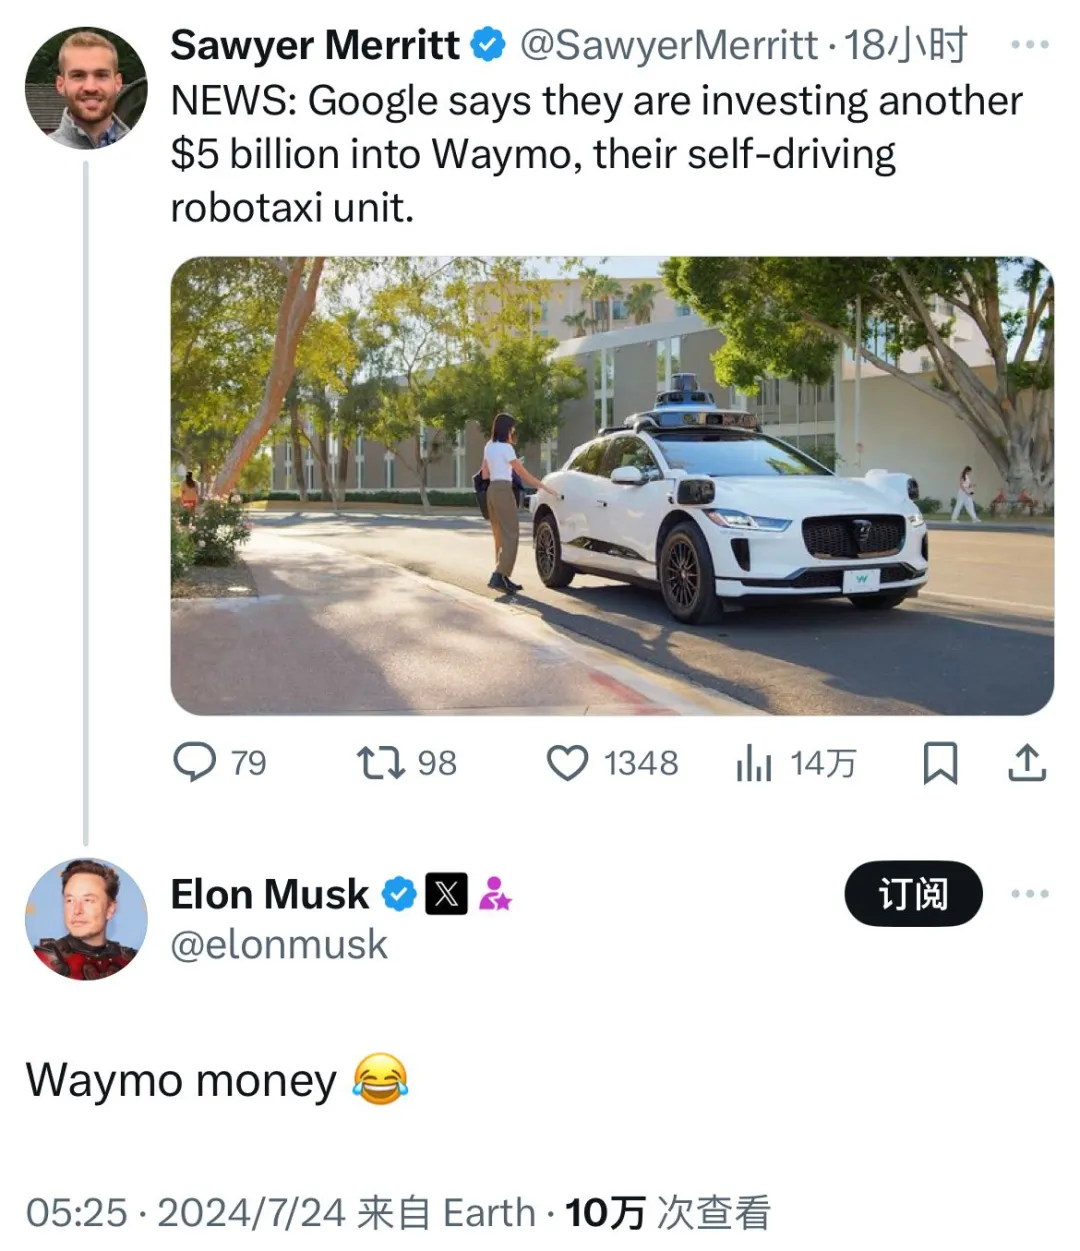This screenshot has height=1251, width=1080.
Task: Open the @SawyerMerritt handle link
Action: click(x=668, y=45)
